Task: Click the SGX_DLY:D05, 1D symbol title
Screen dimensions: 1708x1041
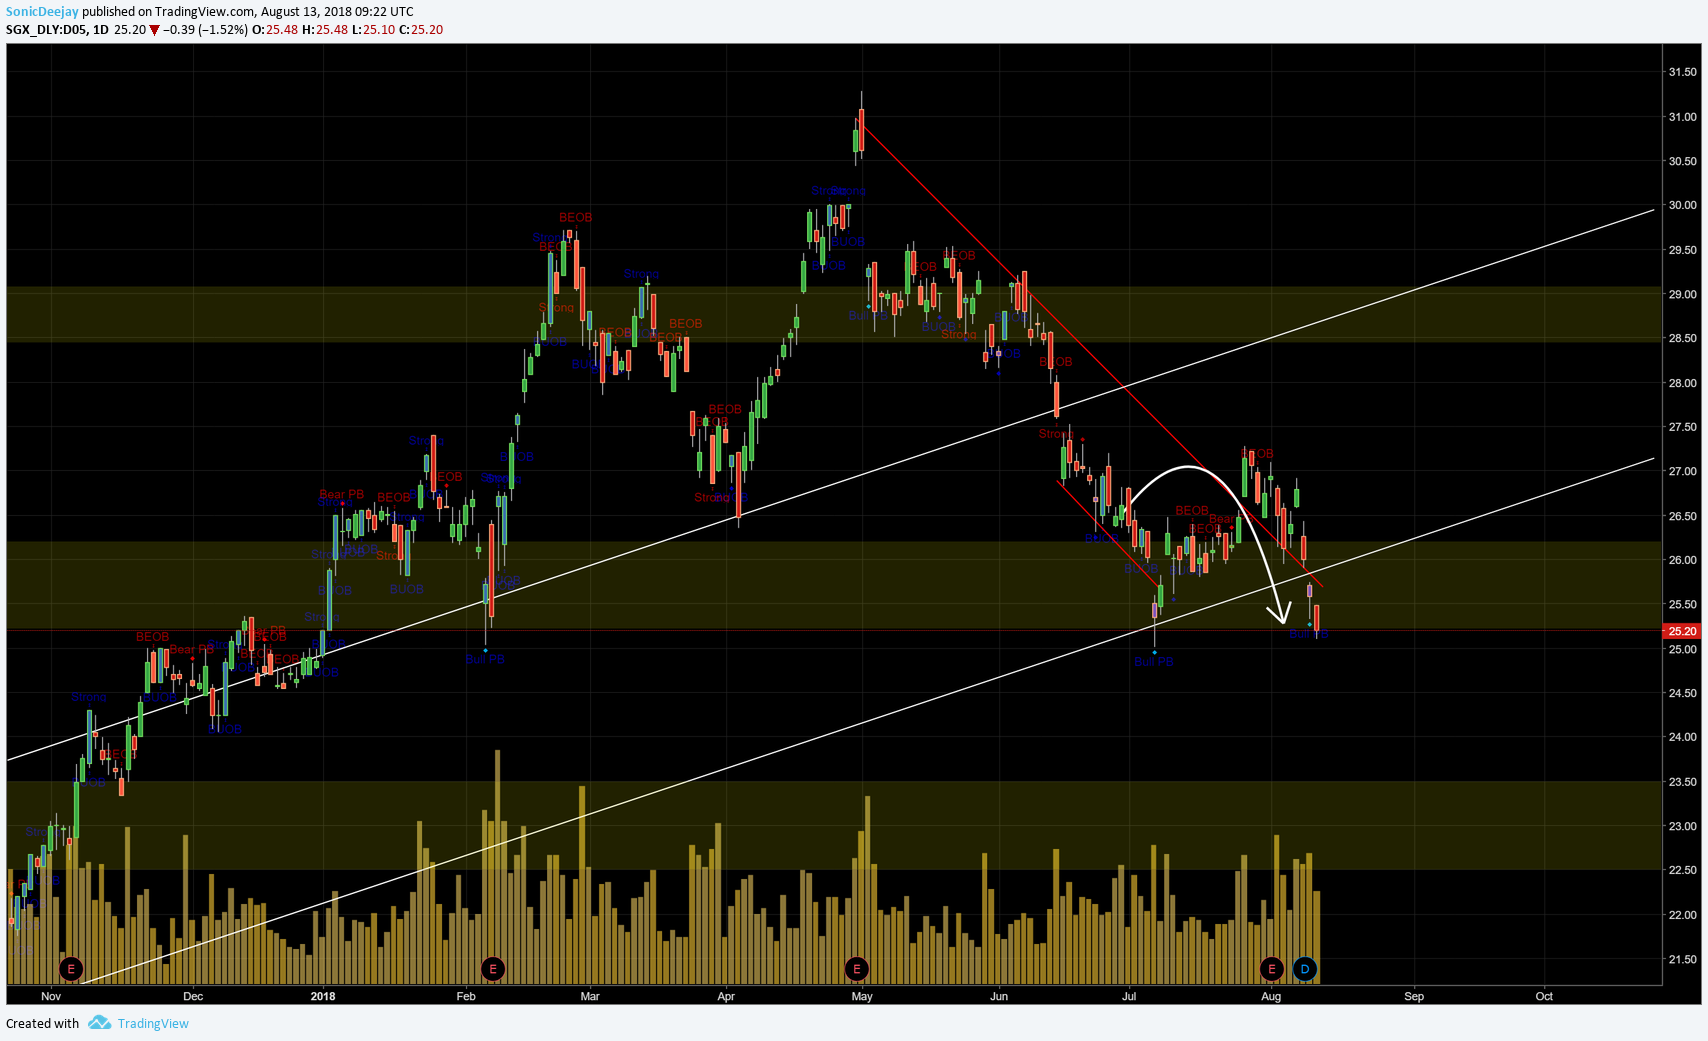Action: [x=57, y=30]
